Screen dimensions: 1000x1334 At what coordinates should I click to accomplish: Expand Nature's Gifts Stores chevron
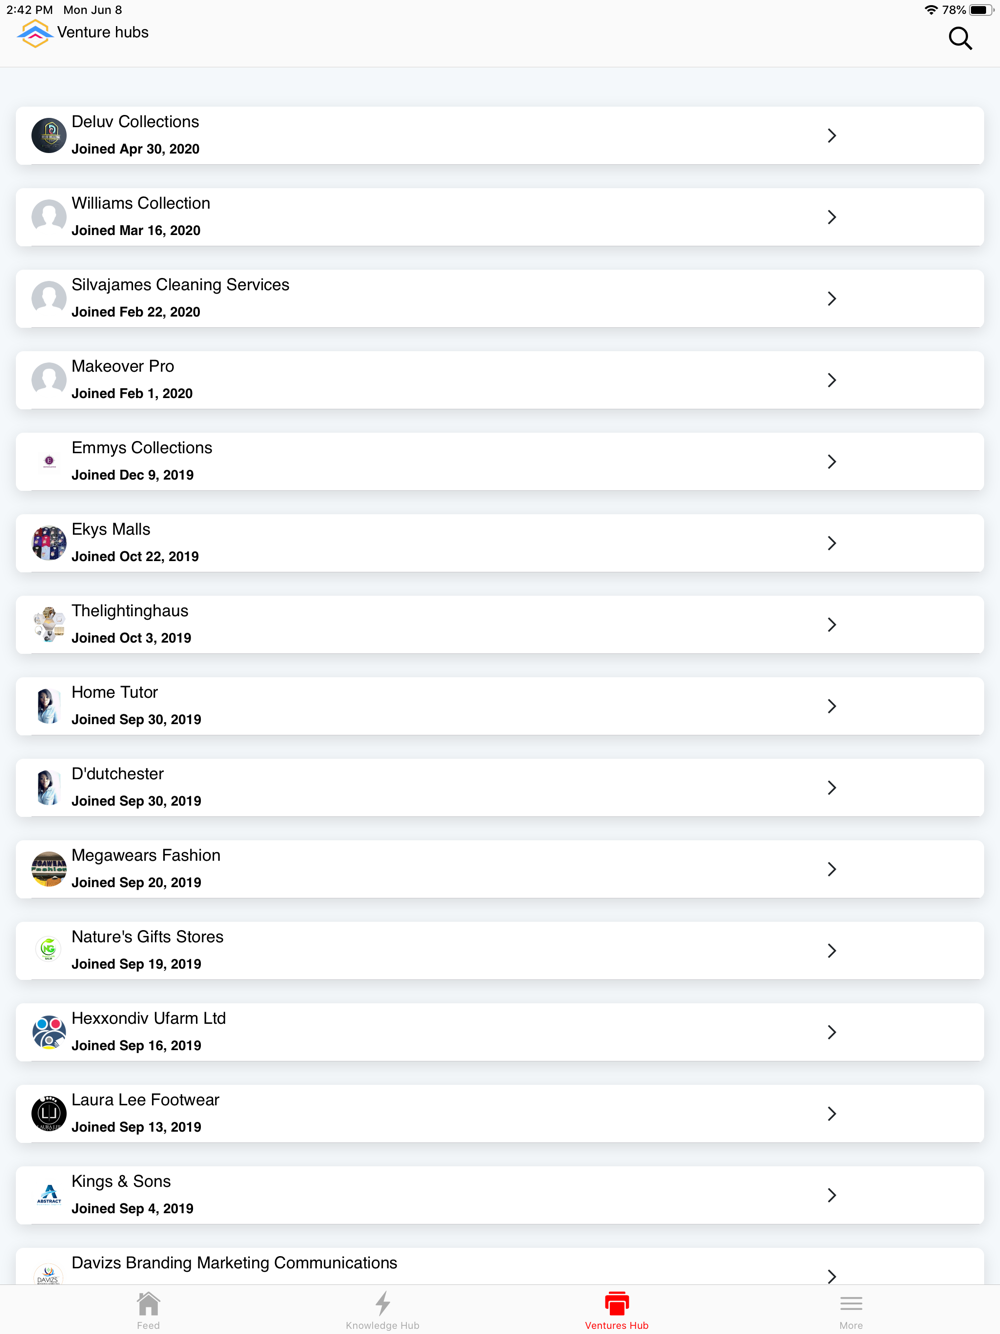click(832, 951)
